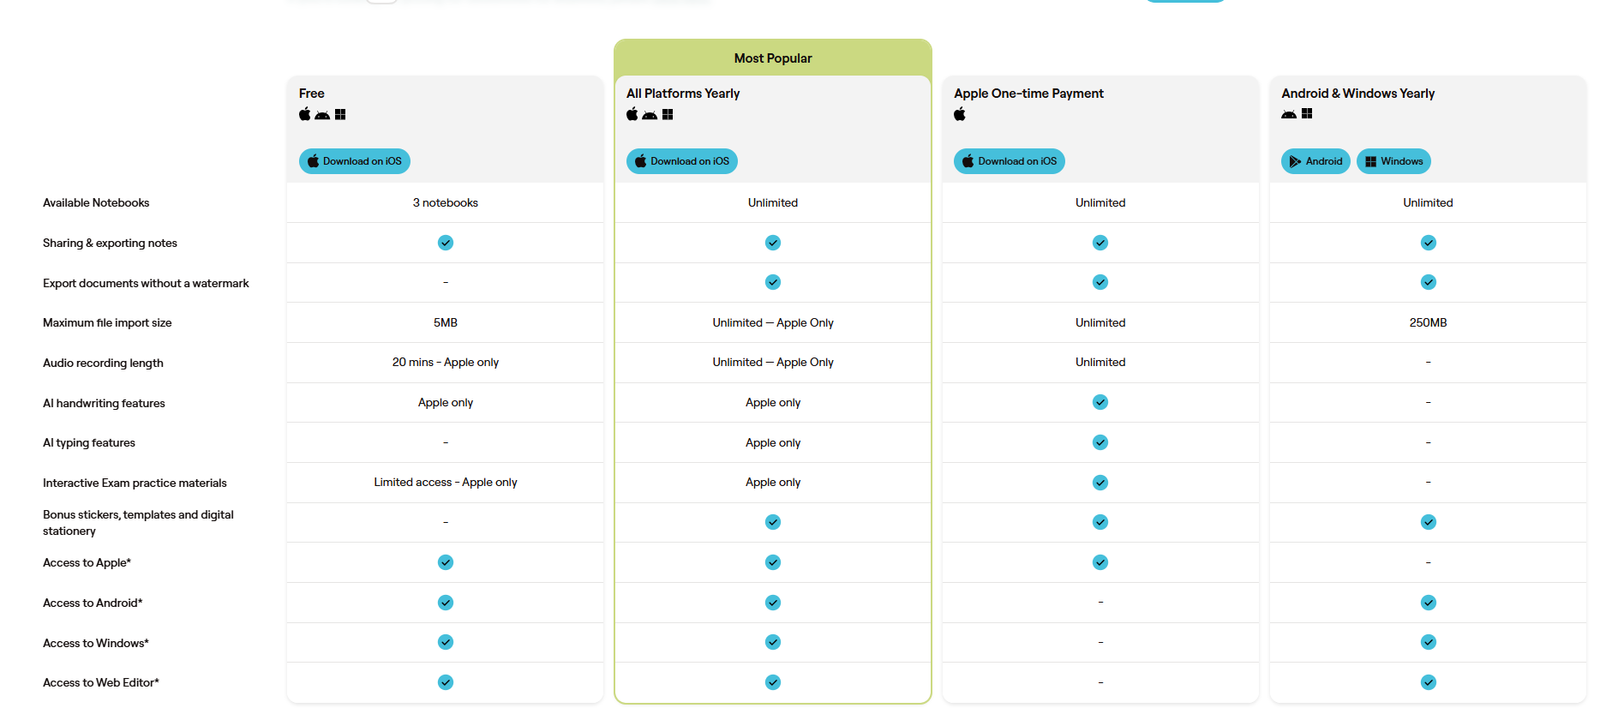Click the Apple icon under the Free plan

(x=305, y=114)
